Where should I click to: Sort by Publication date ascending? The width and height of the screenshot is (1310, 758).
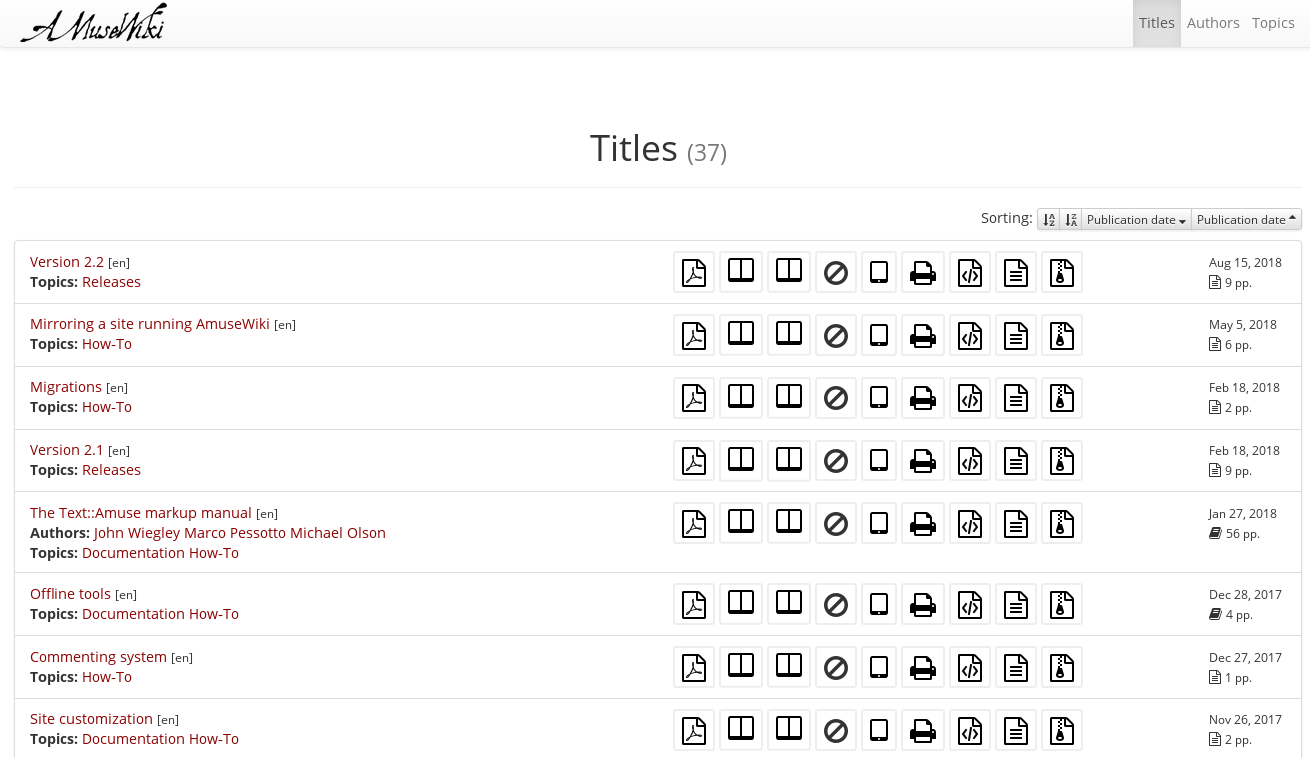[1246, 219]
